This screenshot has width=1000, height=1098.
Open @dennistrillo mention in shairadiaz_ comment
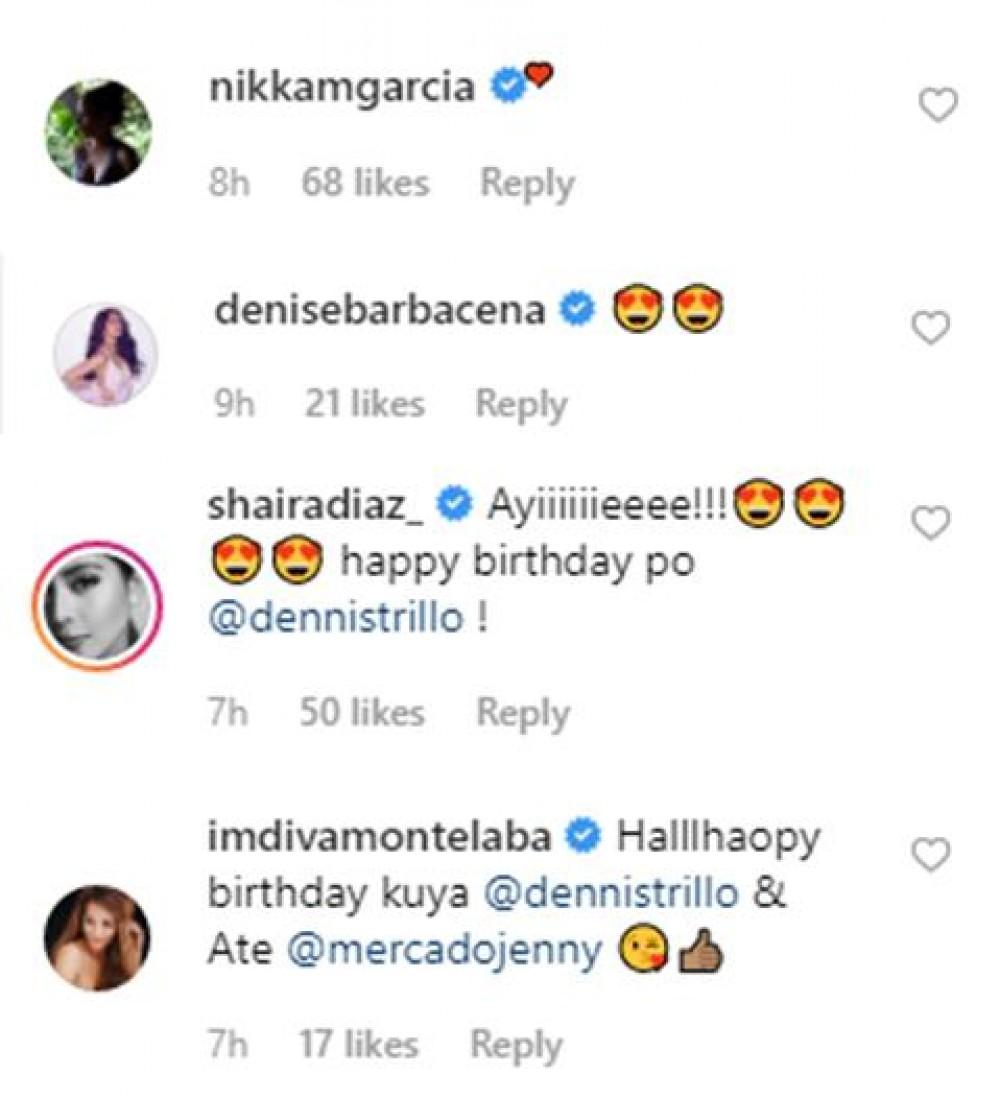click(336, 618)
